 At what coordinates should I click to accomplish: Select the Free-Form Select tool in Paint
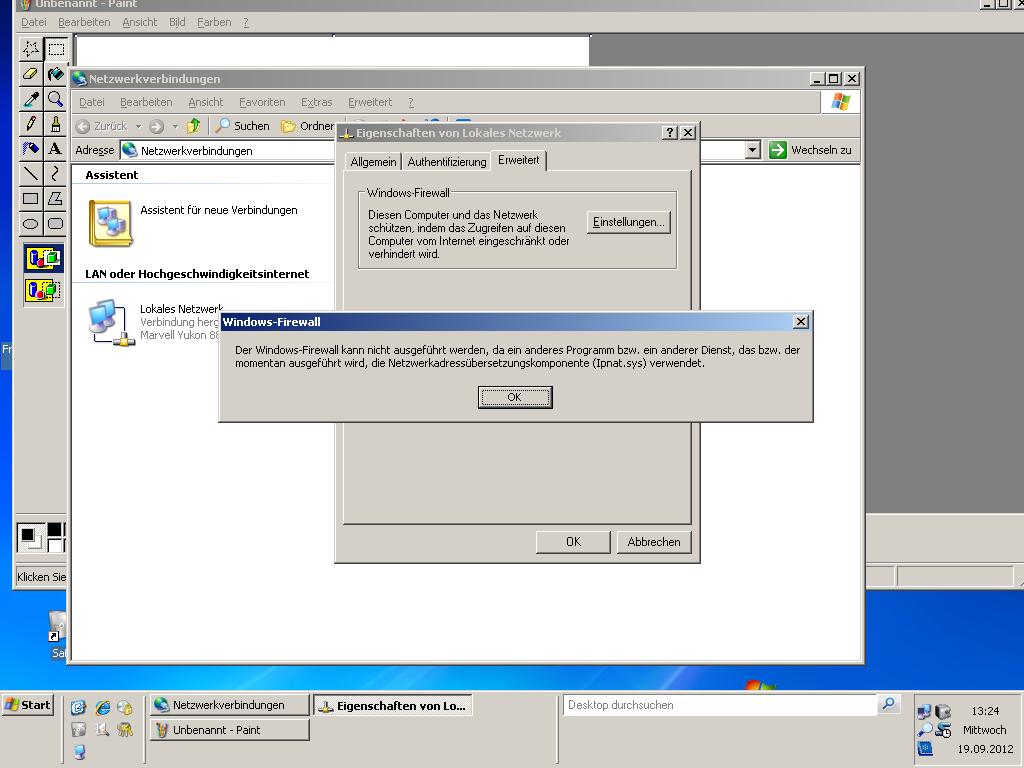[31, 49]
